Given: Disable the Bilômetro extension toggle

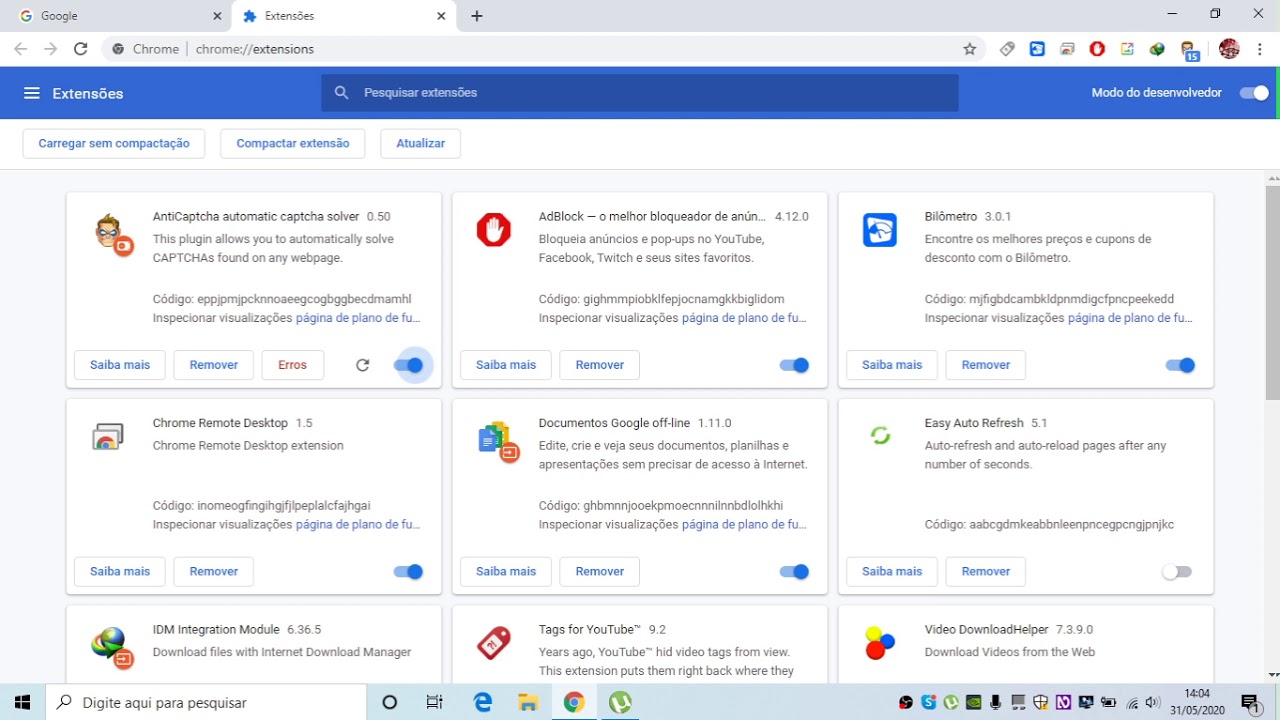Looking at the screenshot, I should [1181, 365].
